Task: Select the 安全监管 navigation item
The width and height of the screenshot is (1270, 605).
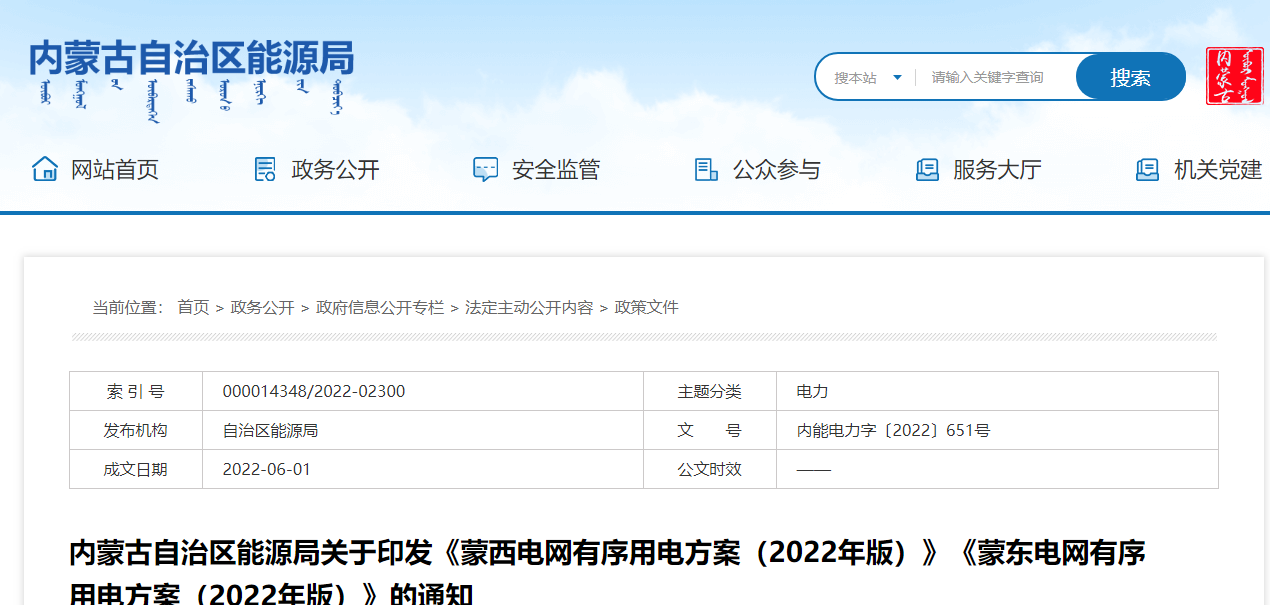Action: point(556,170)
